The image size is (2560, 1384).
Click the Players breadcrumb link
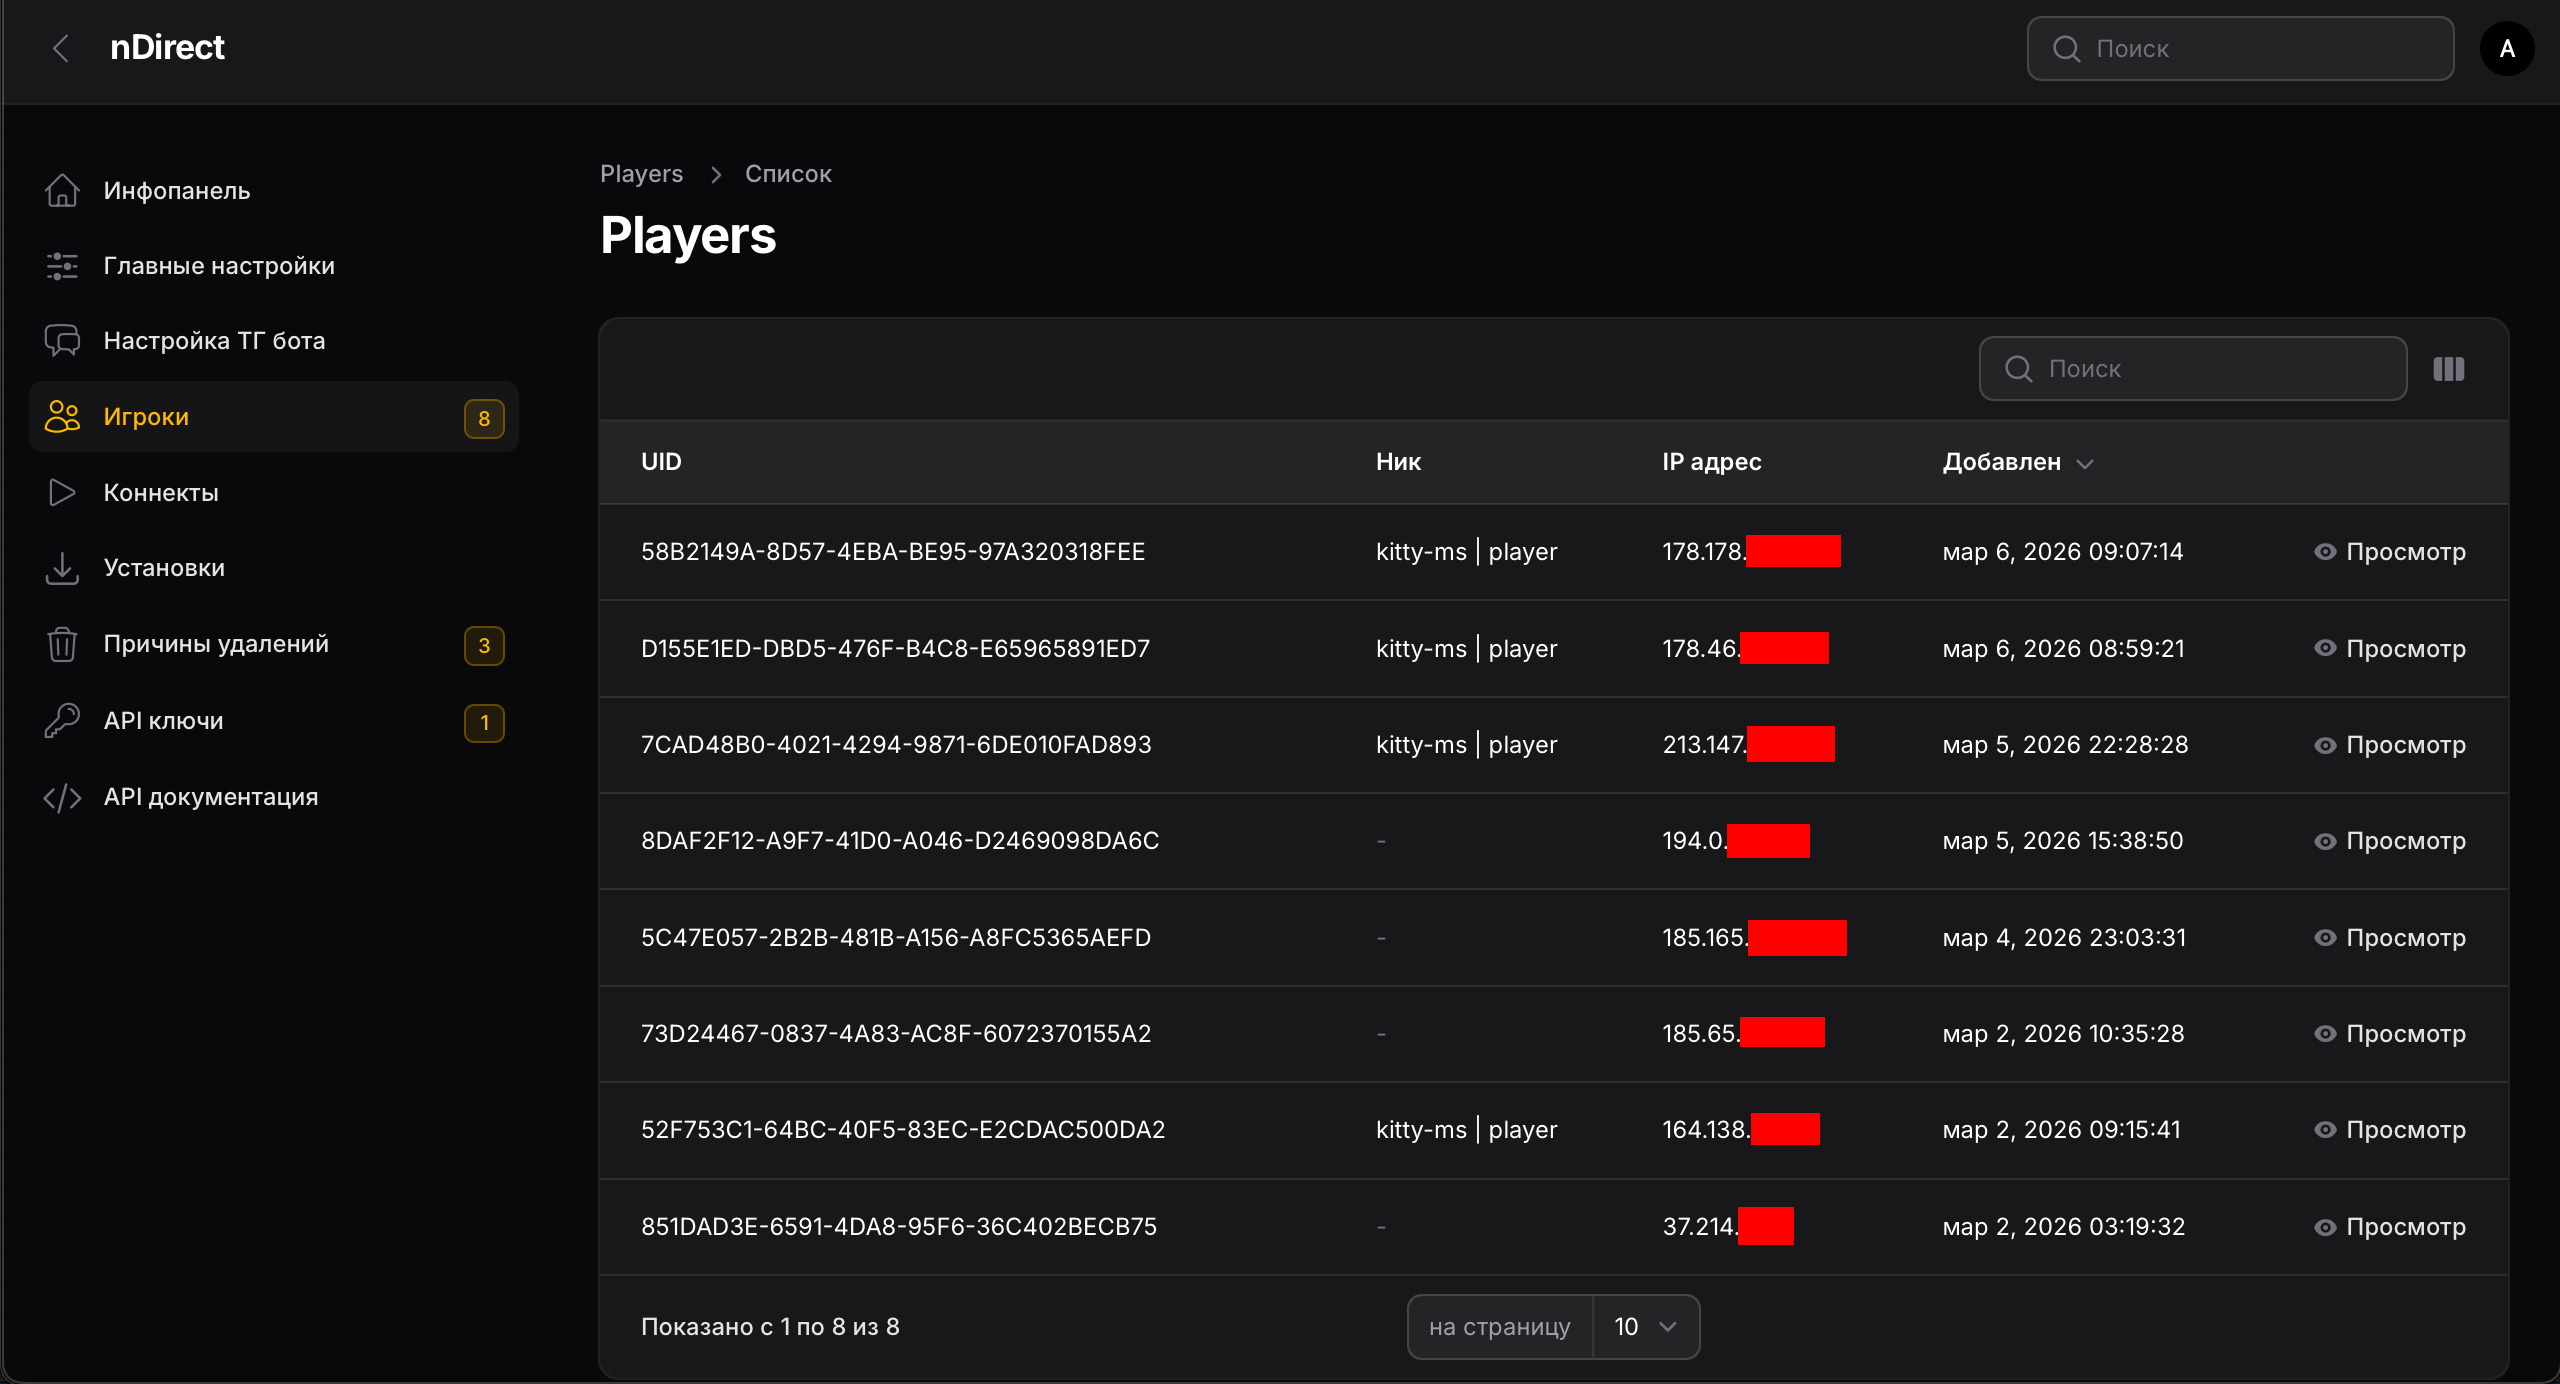click(641, 174)
